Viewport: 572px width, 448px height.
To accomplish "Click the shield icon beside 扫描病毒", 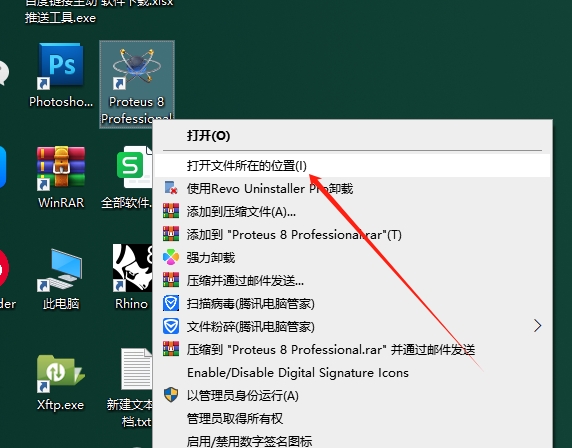I will click(x=171, y=303).
